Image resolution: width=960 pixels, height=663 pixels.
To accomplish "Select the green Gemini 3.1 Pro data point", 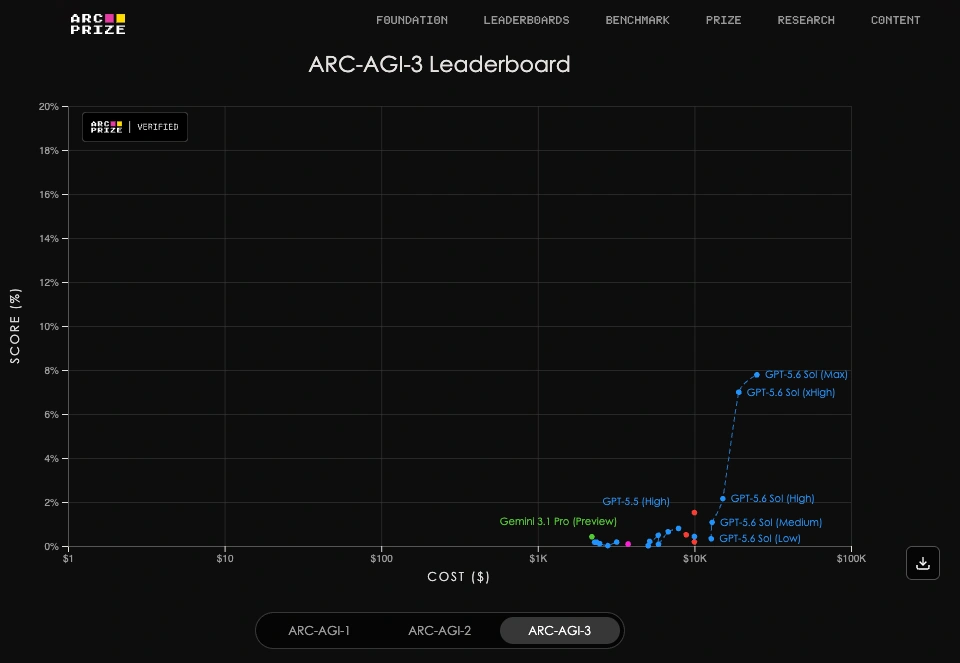I will point(591,537).
